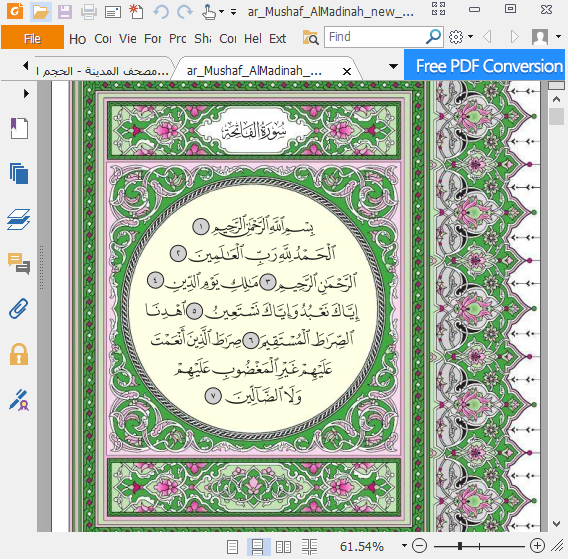Open the search settings gear

coord(456,37)
